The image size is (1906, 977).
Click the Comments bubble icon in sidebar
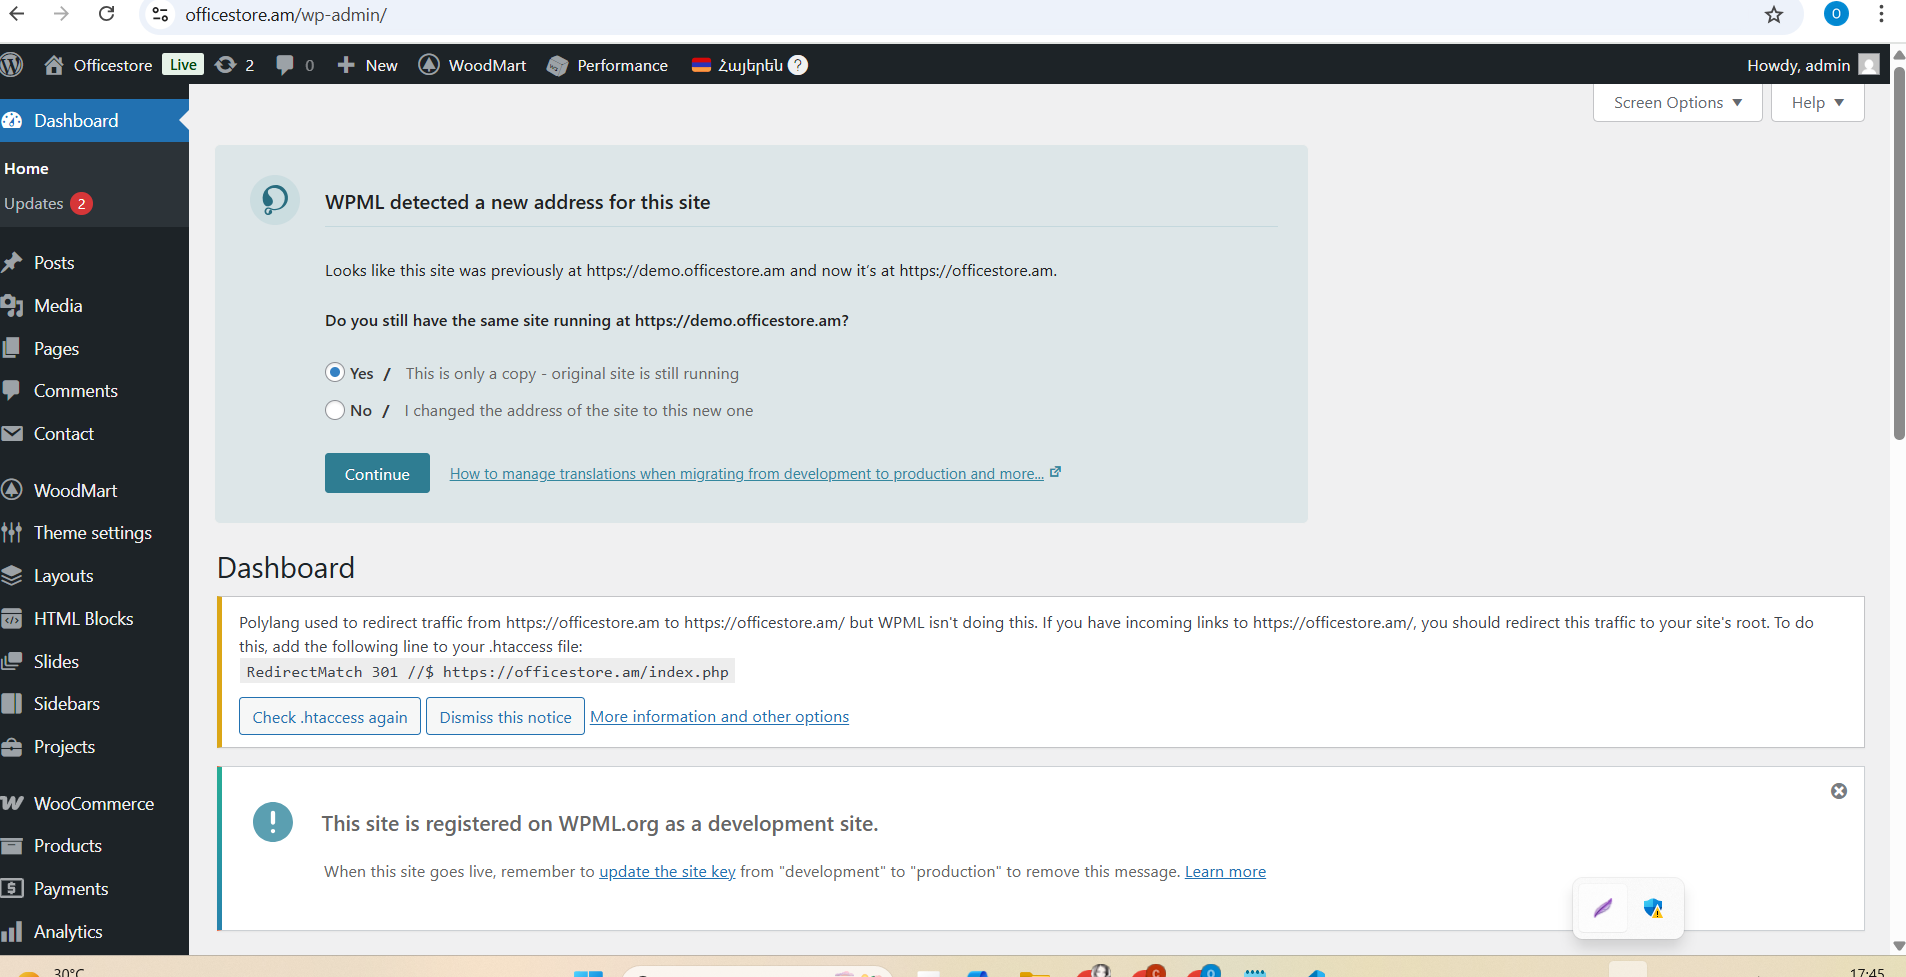click(x=12, y=390)
